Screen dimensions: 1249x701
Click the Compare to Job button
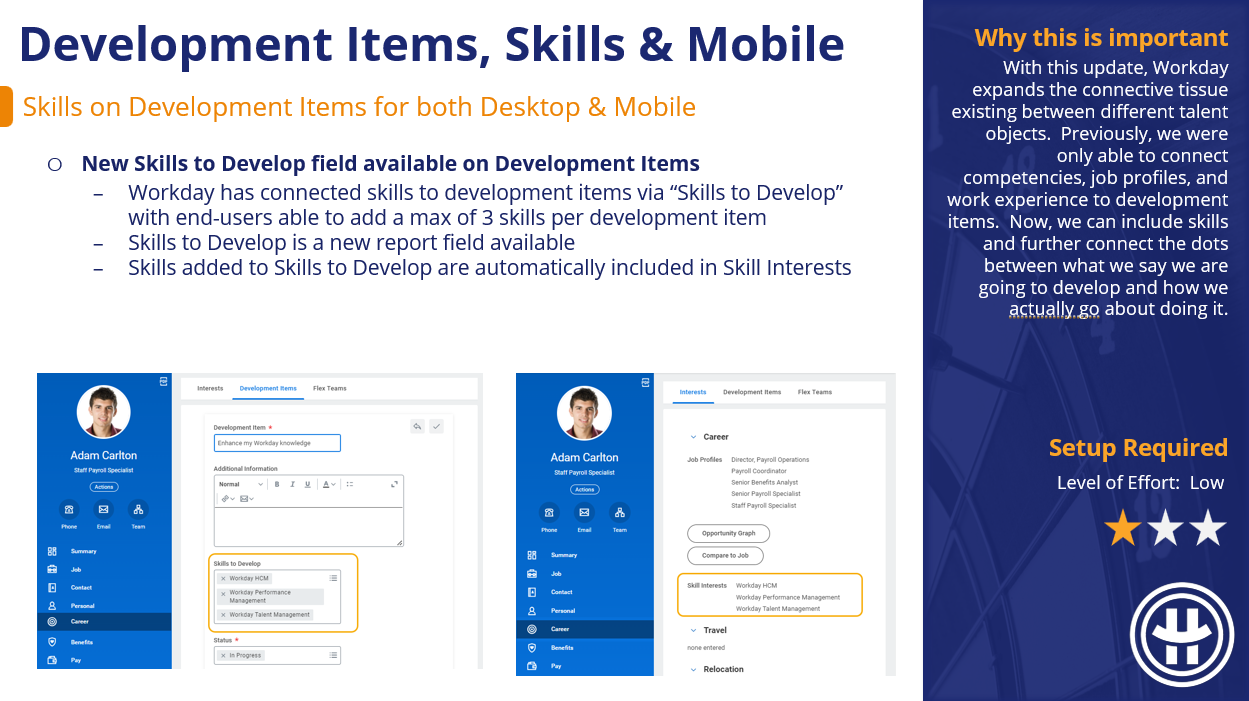725,555
